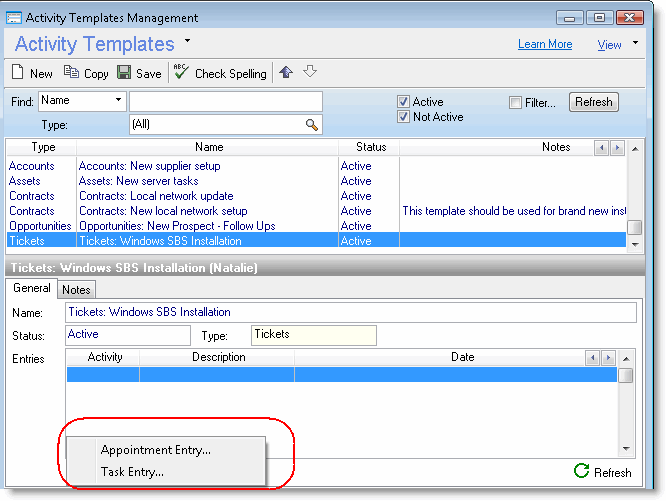Switch to the Notes tab
Viewport: 666px width, 501px height.
click(76, 290)
